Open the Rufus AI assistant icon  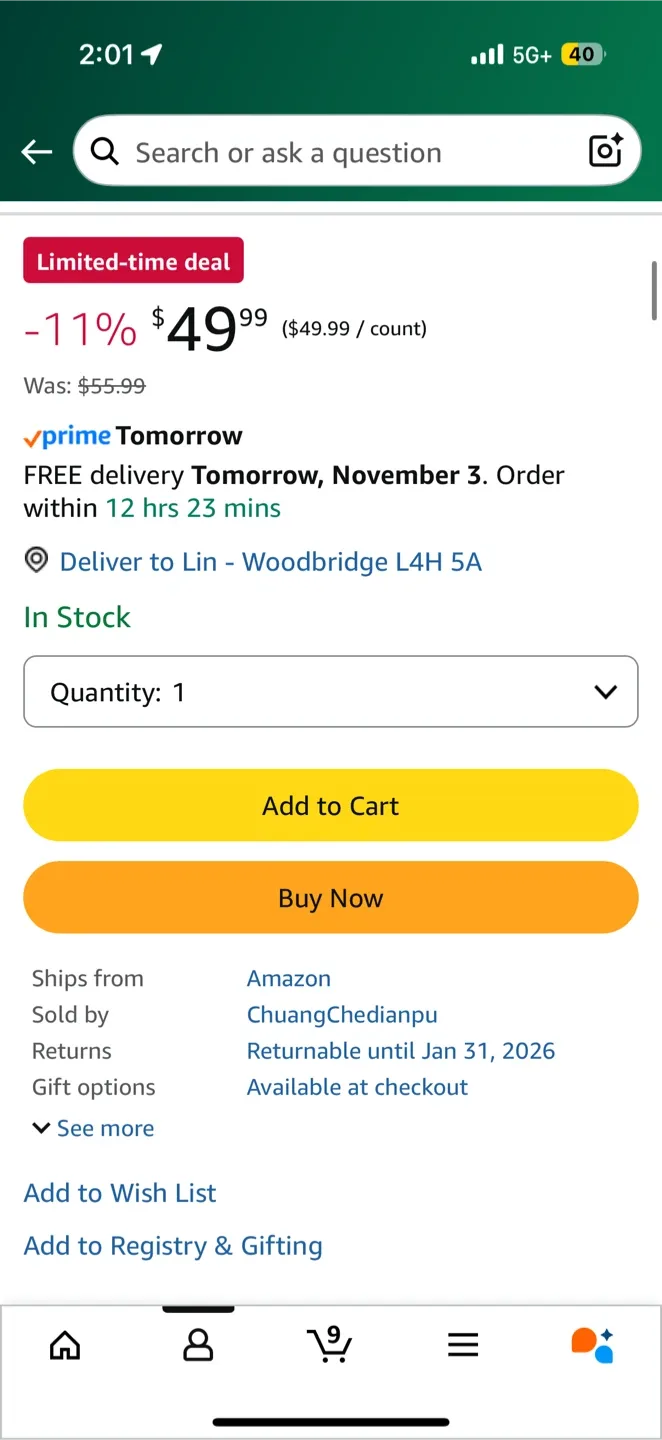pos(592,1345)
